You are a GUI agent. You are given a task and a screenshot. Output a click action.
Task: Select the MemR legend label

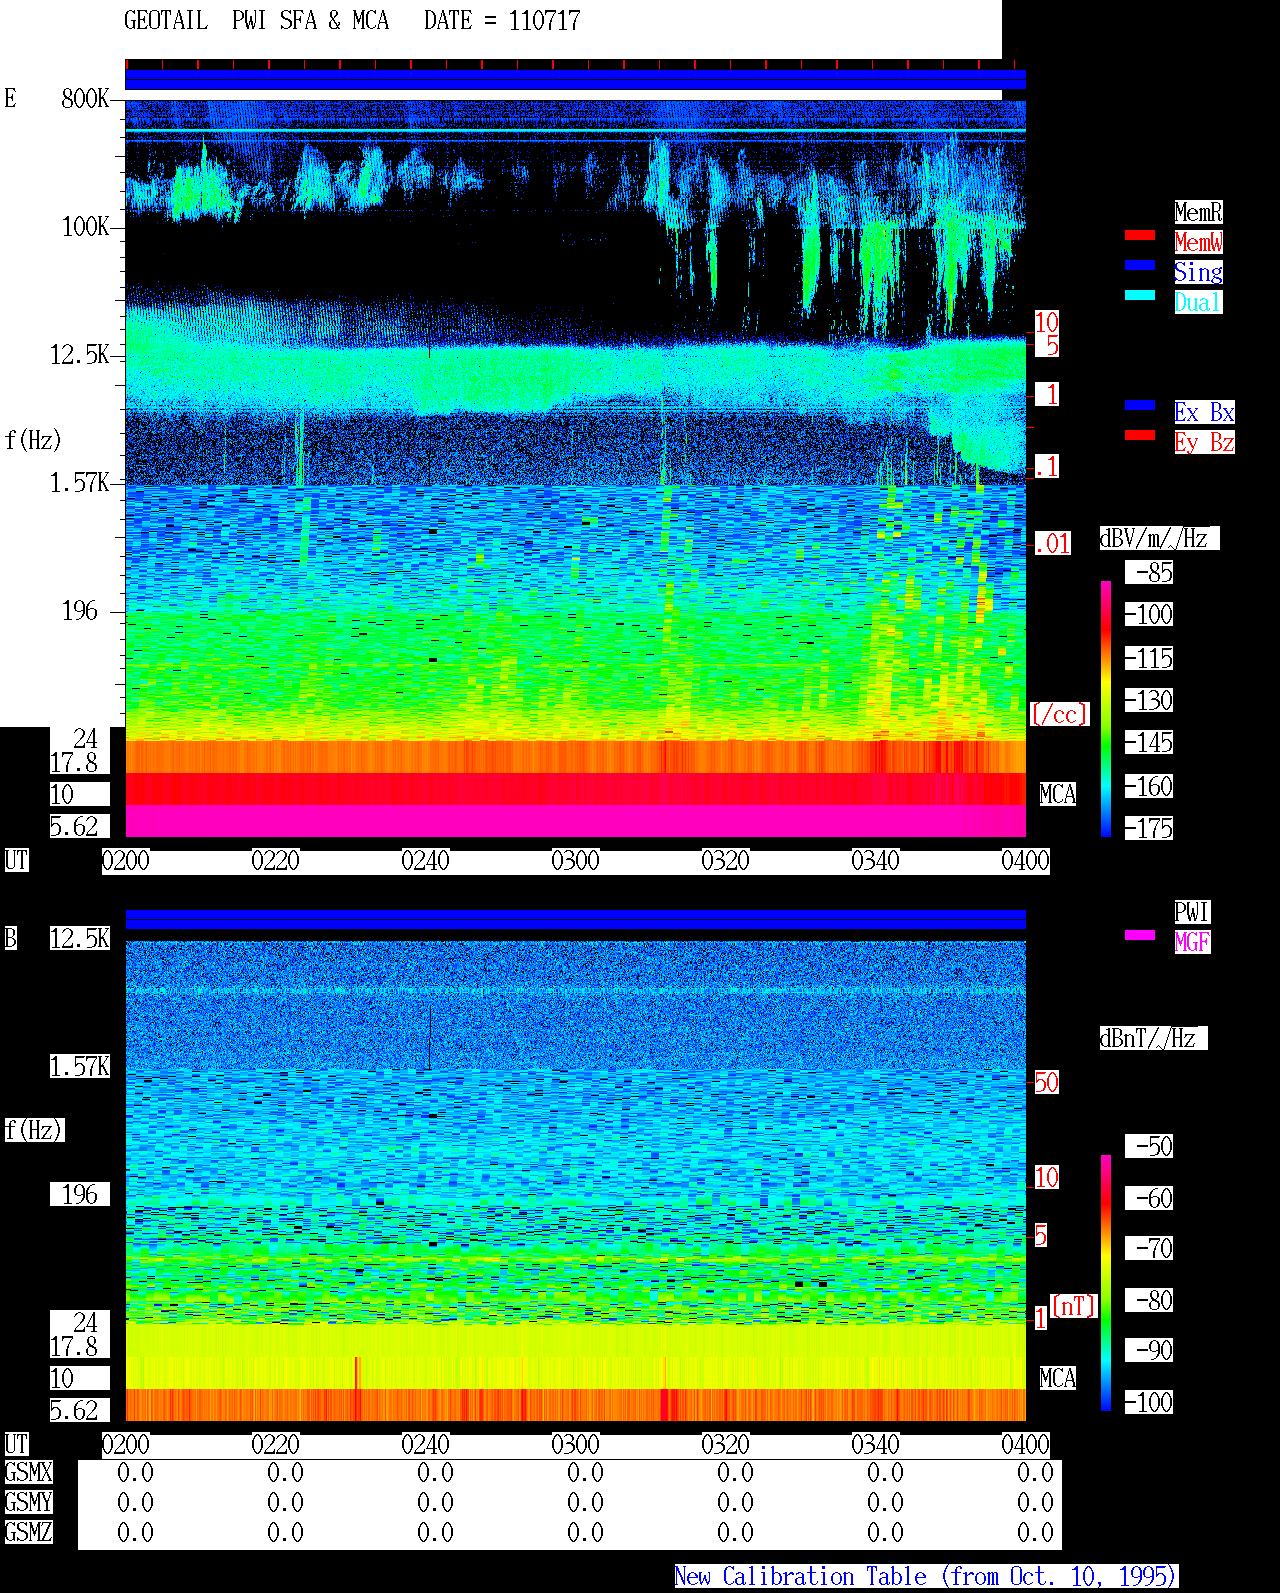point(1198,212)
